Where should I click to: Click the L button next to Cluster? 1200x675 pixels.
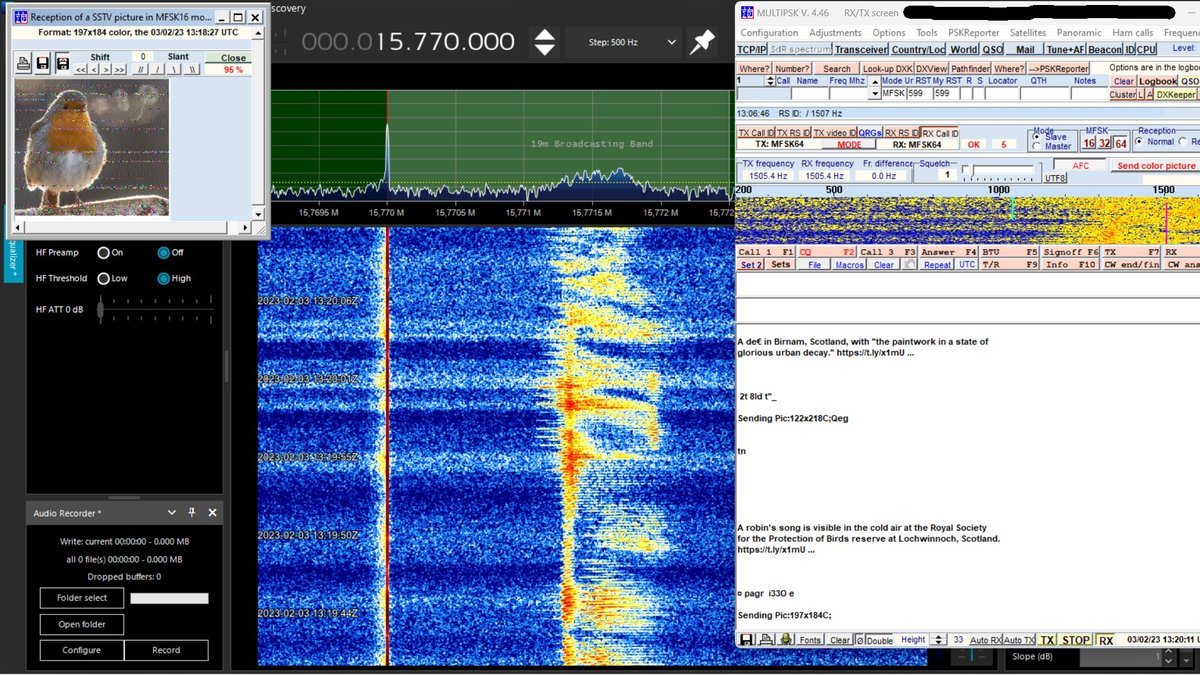(x=1141, y=95)
